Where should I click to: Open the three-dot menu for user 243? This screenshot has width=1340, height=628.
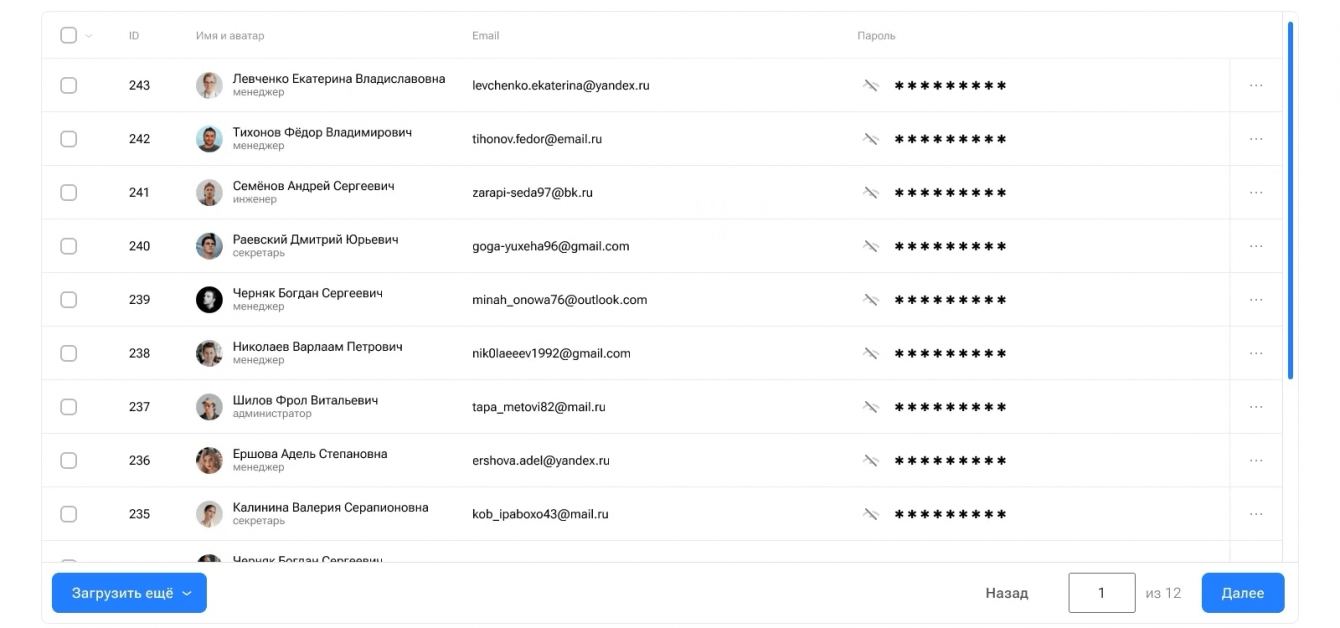(1256, 86)
